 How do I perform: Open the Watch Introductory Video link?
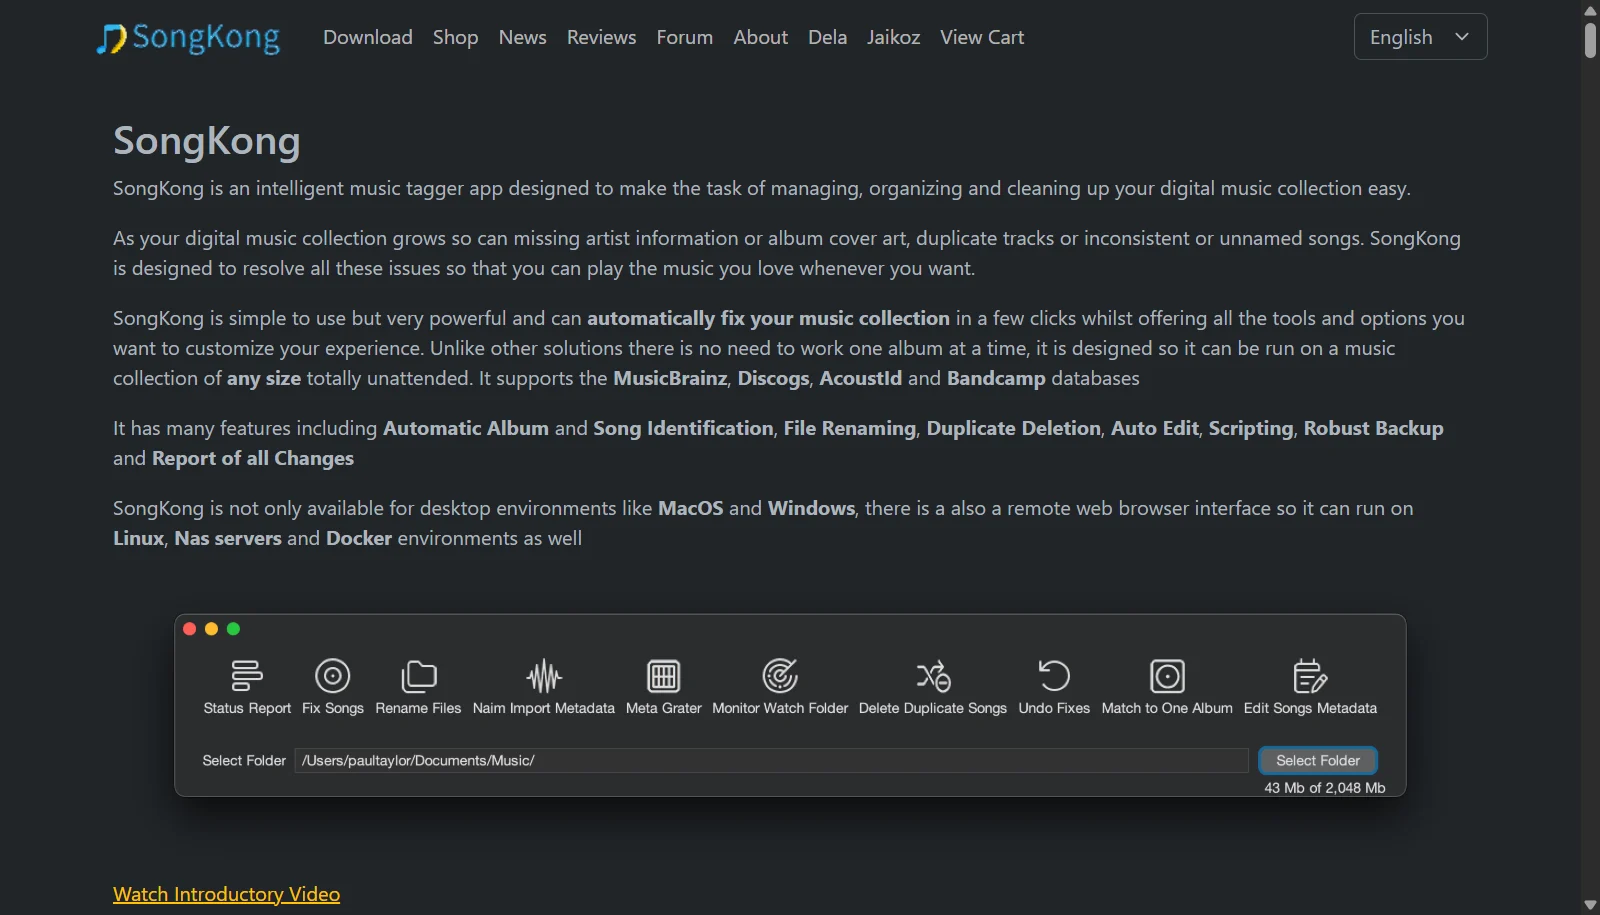tap(226, 894)
